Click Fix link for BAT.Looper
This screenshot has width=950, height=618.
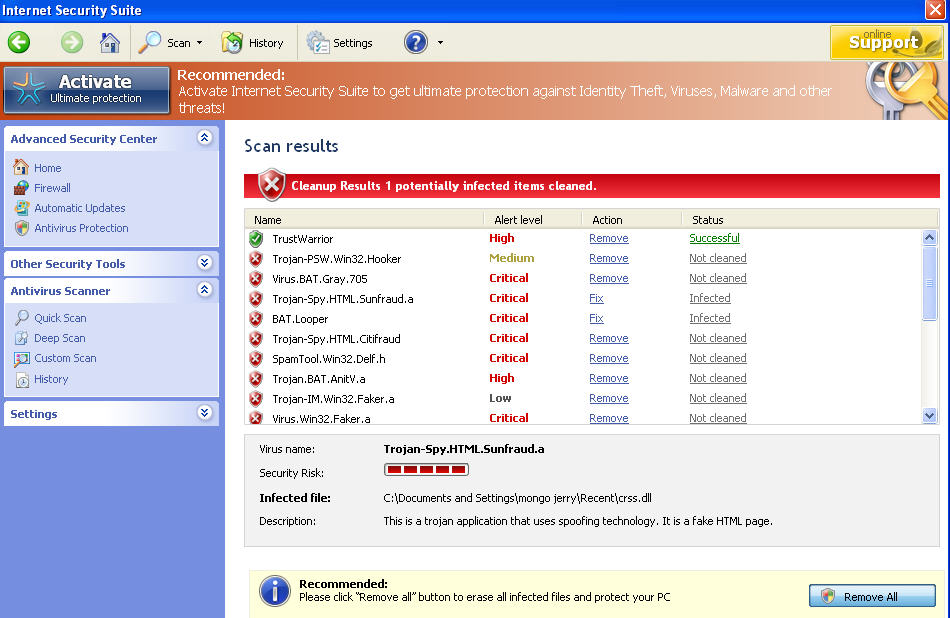tap(596, 318)
